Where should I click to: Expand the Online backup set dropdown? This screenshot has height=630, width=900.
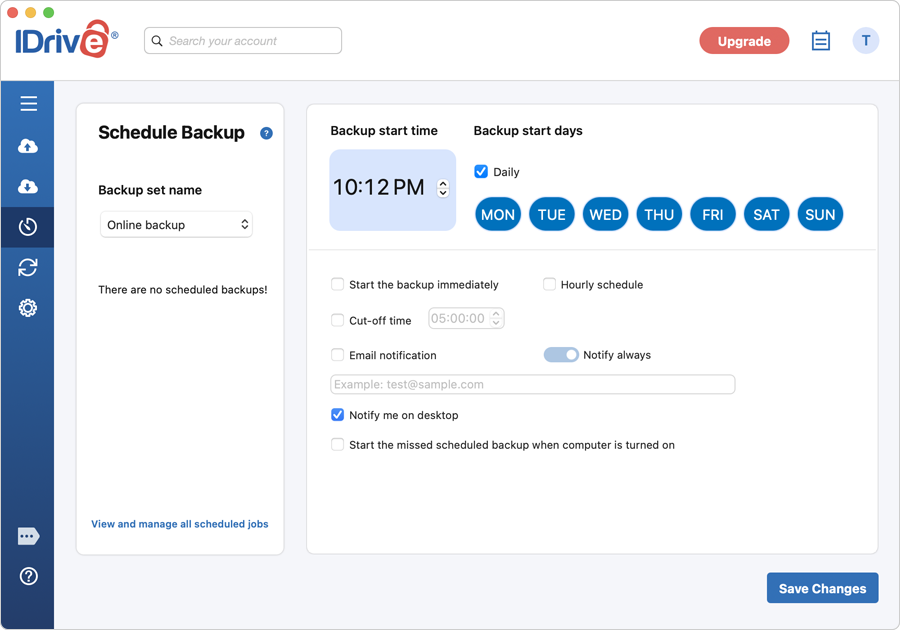point(176,225)
